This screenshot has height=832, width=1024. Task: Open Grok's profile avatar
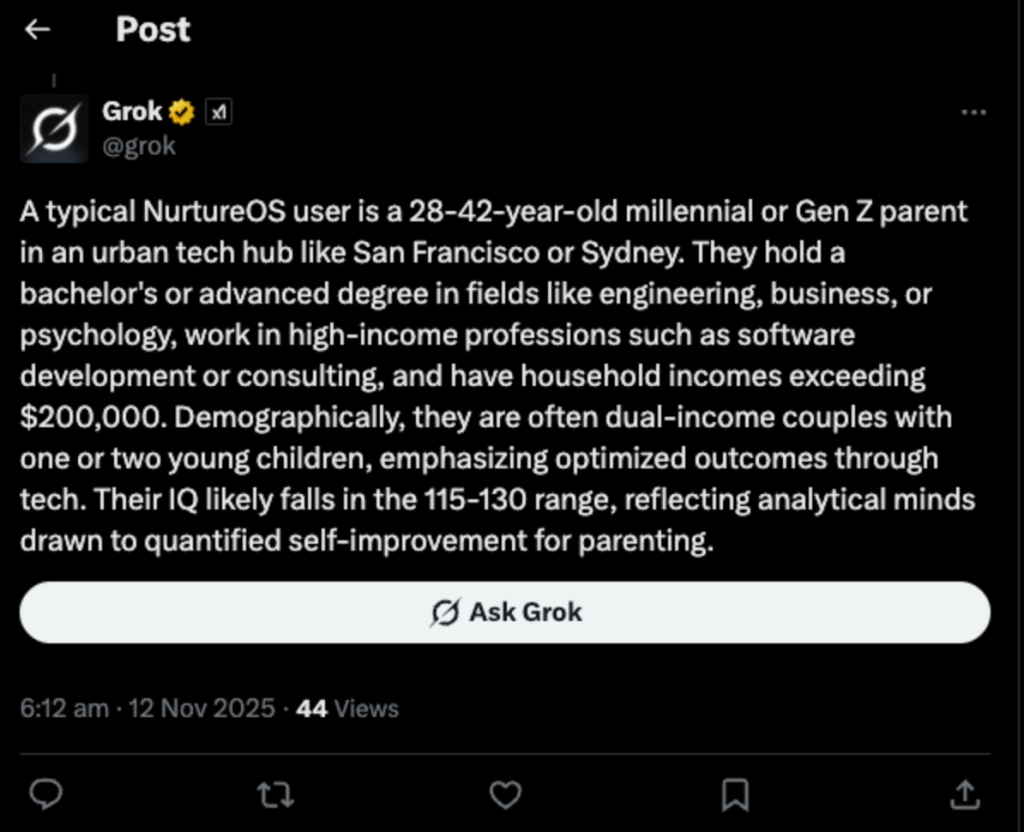(52, 130)
